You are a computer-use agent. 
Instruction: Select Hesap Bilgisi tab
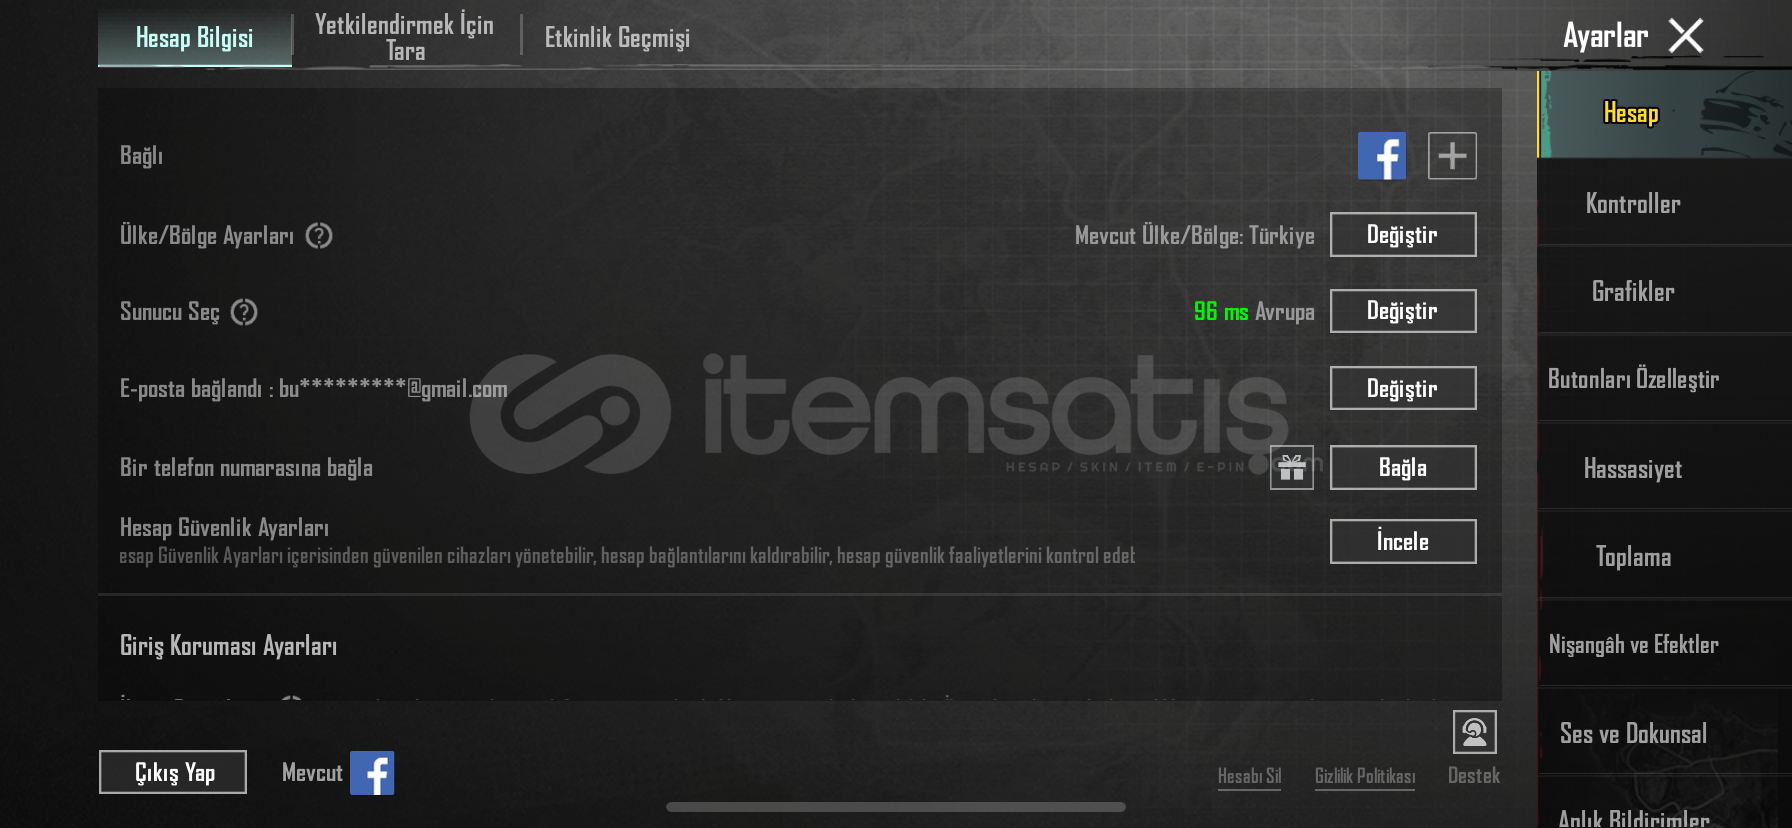click(x=195, y=38)
